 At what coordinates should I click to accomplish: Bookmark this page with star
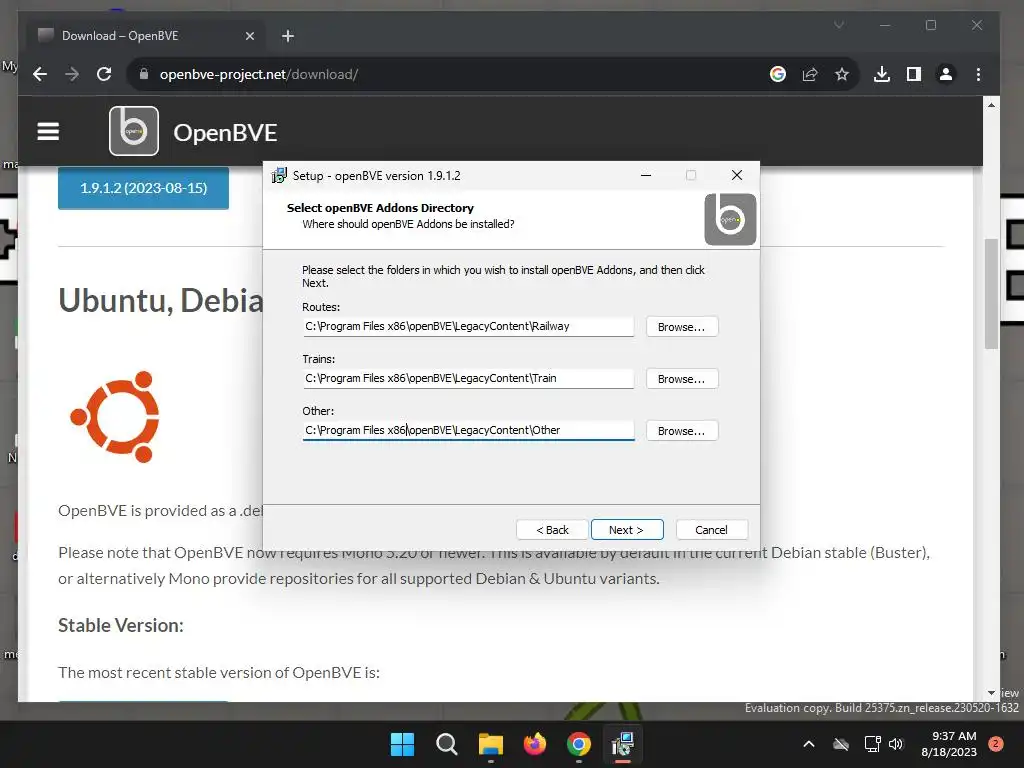pos(842,74)
